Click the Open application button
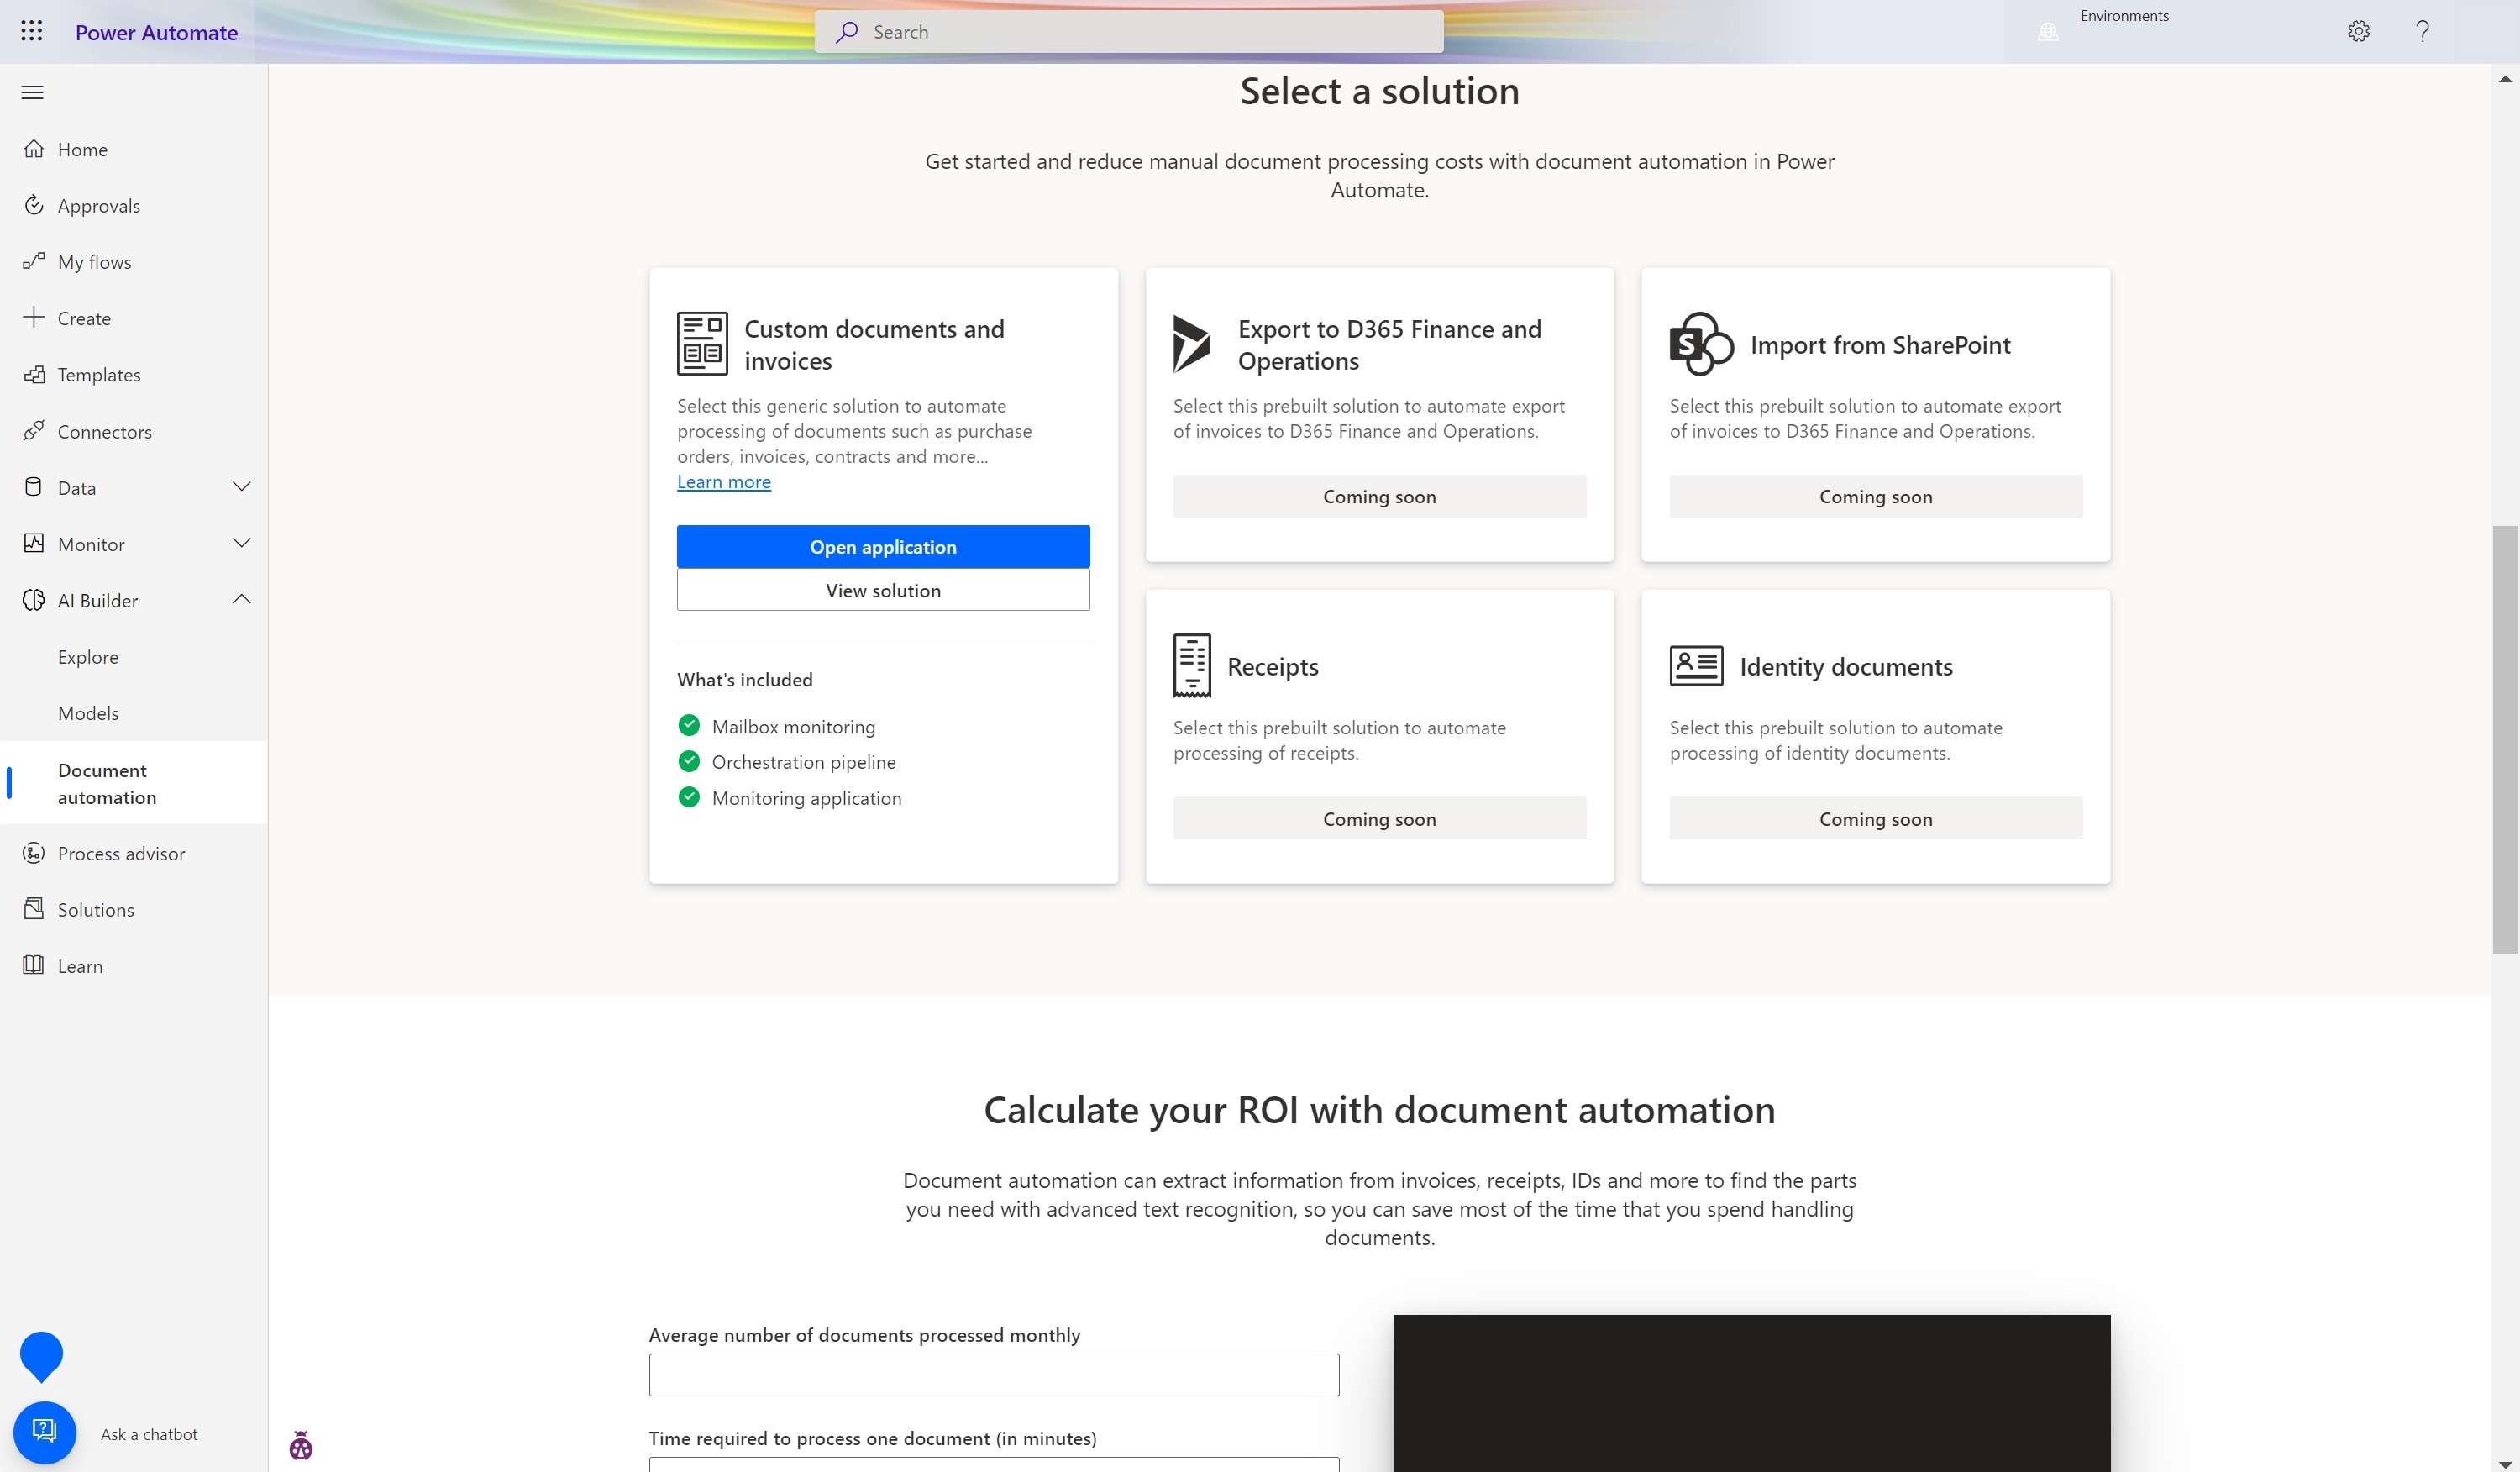The width and height of the screenshot is (2520, 1472). pyautogui.click(x=883, y=547)
